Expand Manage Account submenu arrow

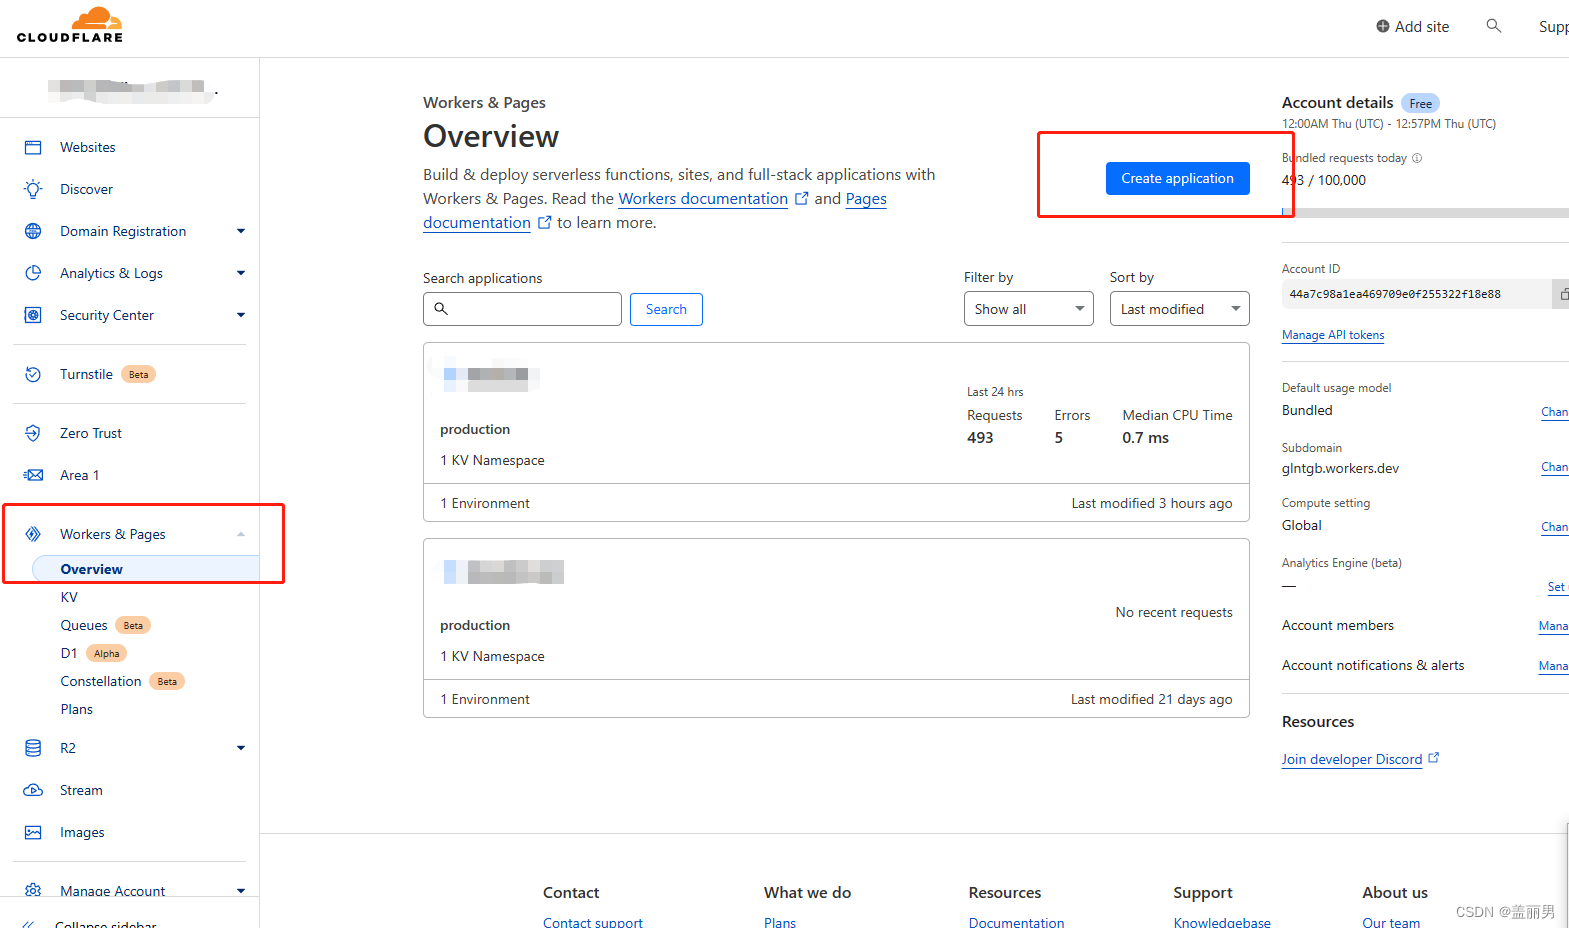(241, 890)
